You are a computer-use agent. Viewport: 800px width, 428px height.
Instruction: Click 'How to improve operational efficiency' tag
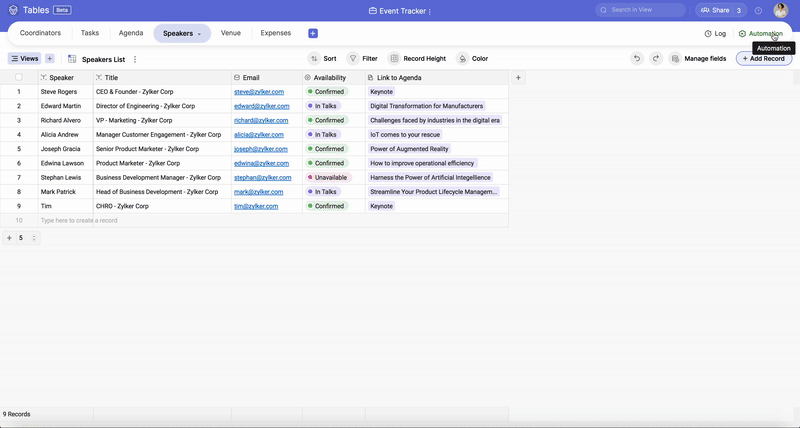click(422, 163)
